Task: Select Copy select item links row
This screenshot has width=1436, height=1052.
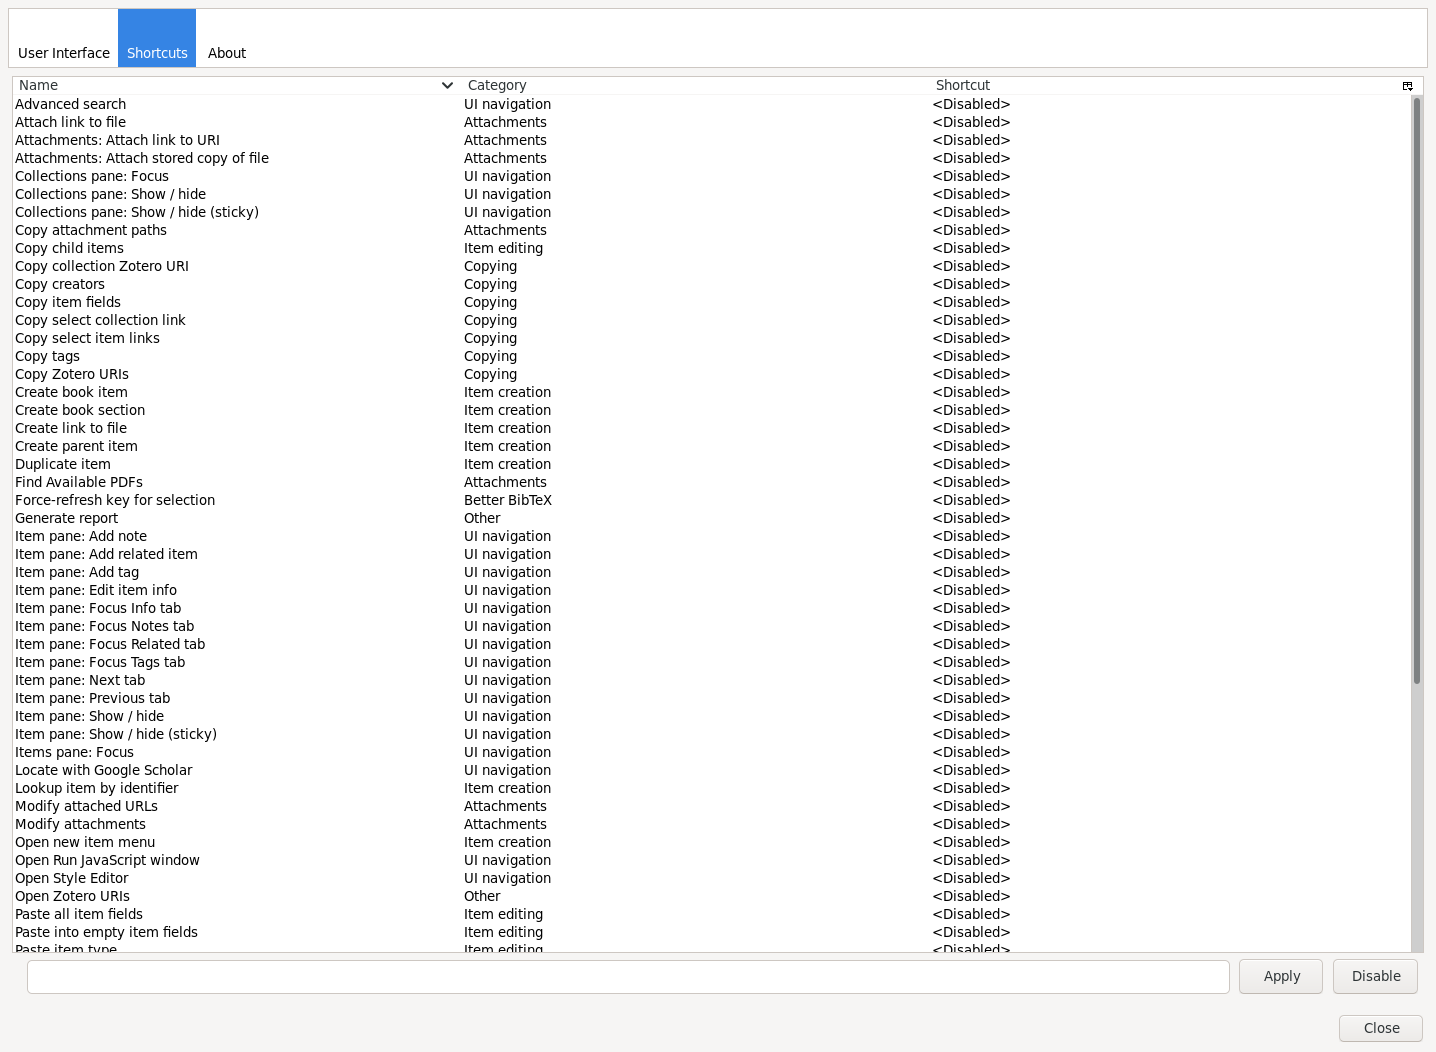Action: tap(711, 338)
